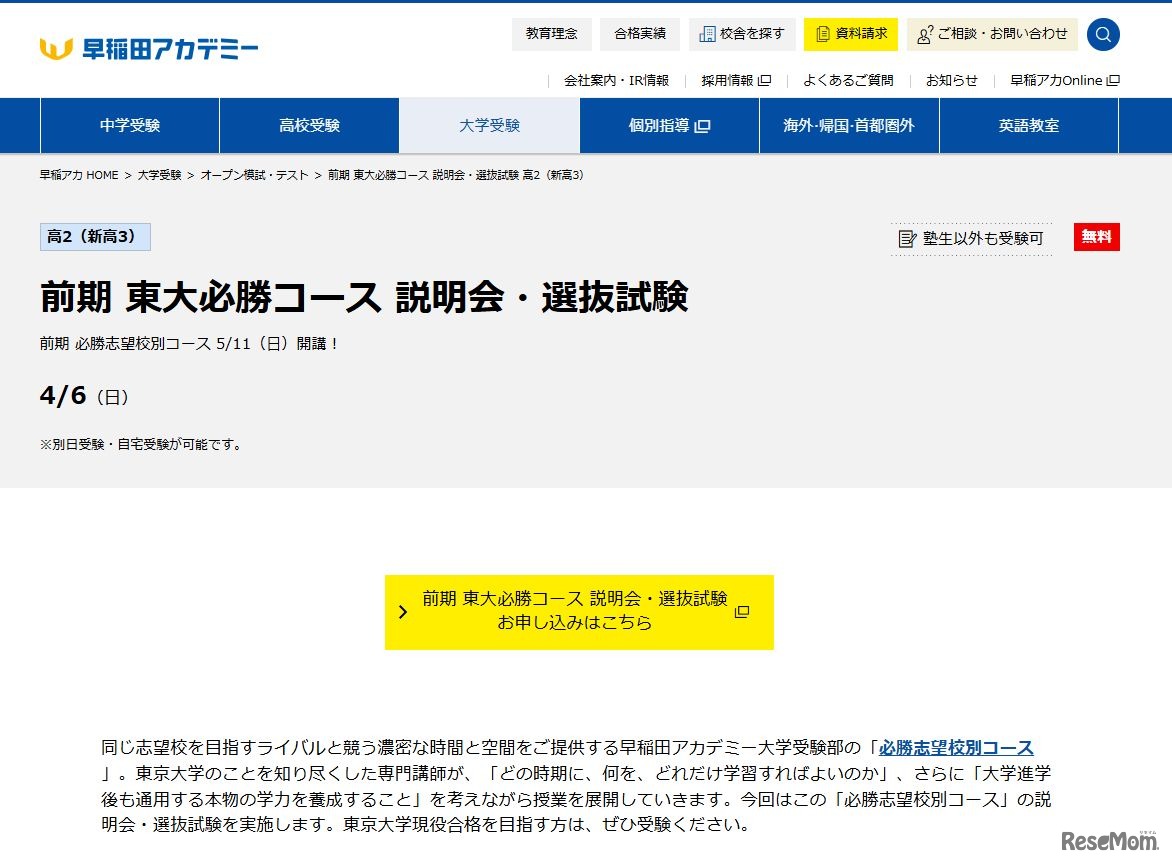This screenshot has width=1172, height=864.
Task: Click the Waseda Academy logo
Action: point(146,45)
